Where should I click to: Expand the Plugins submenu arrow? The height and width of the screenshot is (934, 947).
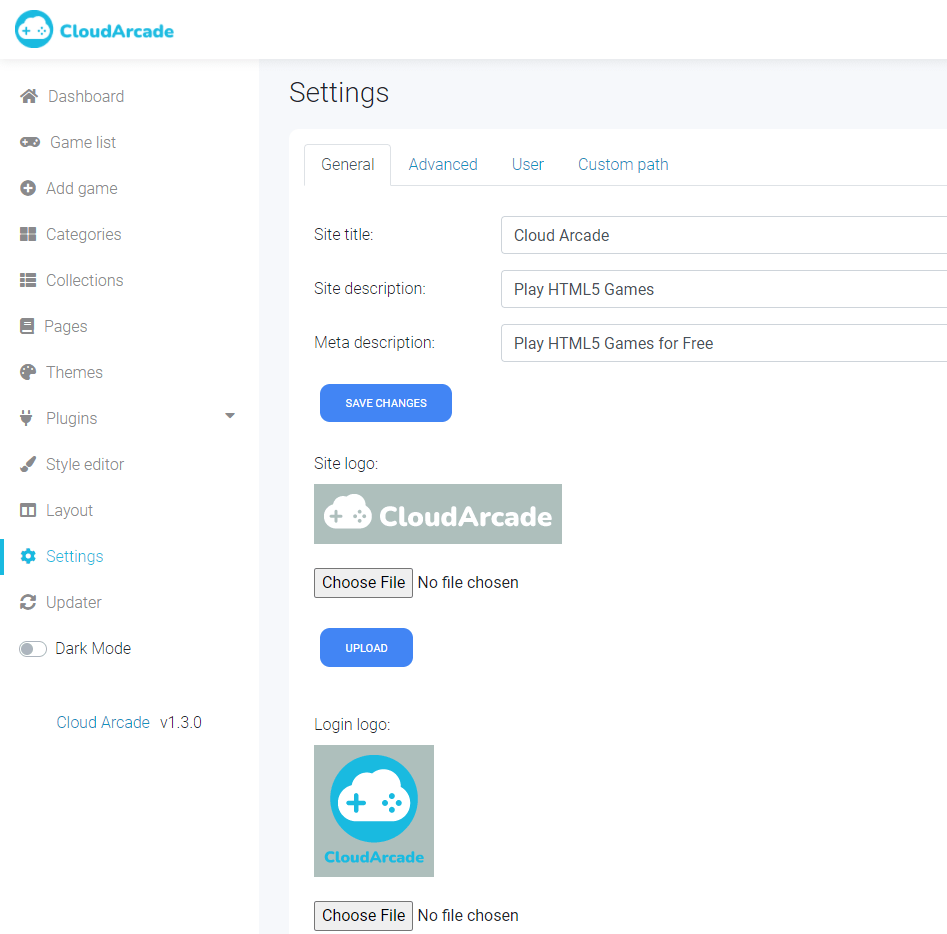pos(230,416)
